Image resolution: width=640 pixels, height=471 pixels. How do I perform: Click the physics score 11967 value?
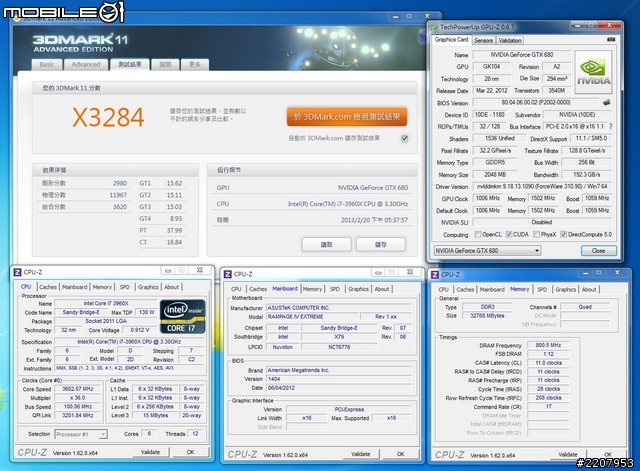point(118,195)
